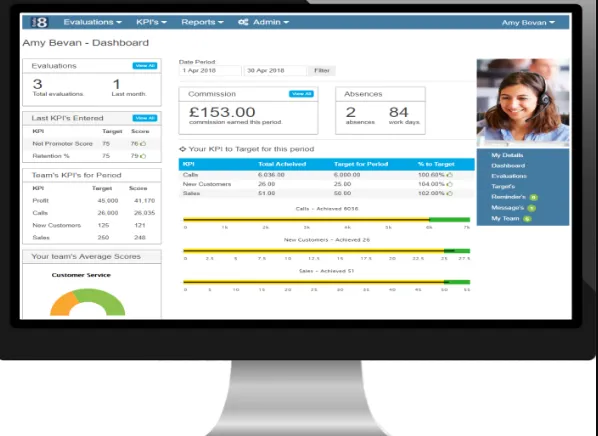The image size is (598, 436).
Task: Open the Evaluations dropdown menu
Action: [93, 22]
